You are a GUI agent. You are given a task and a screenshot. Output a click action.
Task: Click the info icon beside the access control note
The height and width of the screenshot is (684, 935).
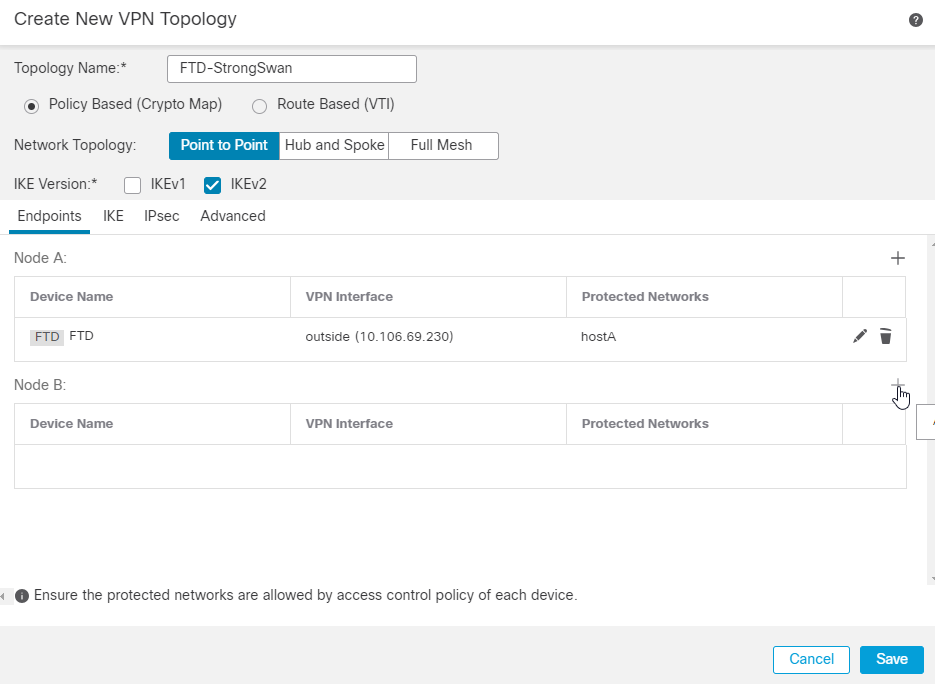pos(21,596)
